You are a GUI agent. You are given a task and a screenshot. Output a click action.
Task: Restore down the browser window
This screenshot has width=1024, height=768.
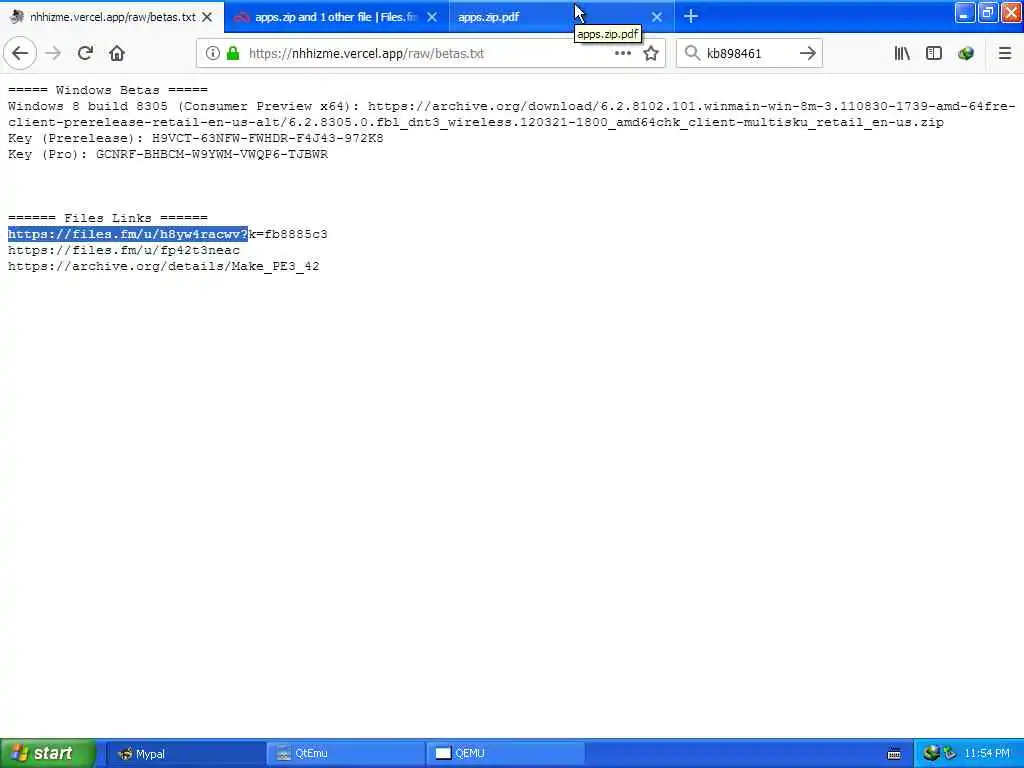coord(987,12)
